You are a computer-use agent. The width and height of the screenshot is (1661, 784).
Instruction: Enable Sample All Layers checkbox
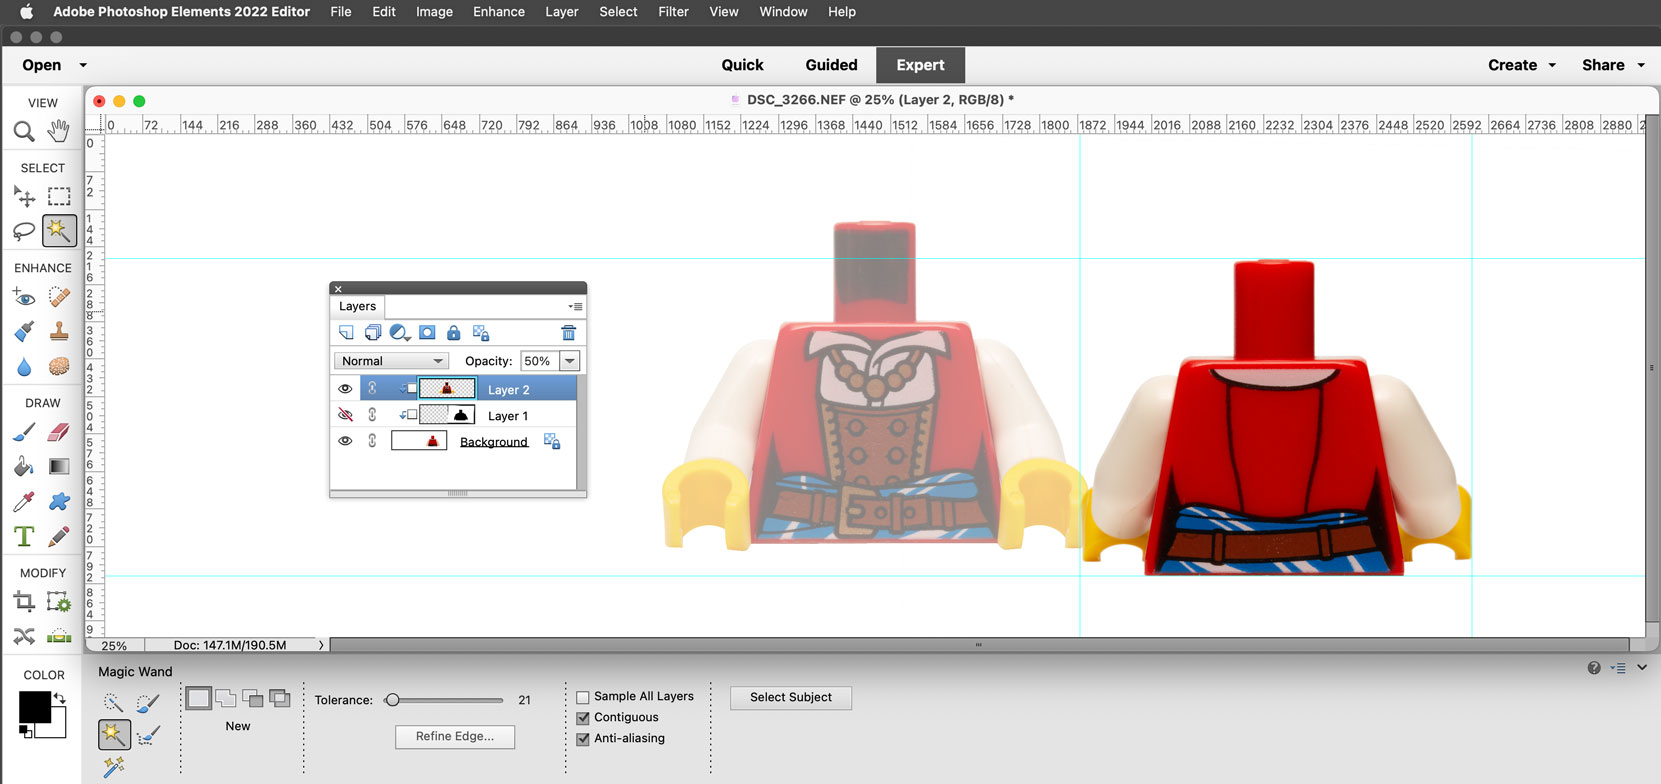[x=583, y=697]
